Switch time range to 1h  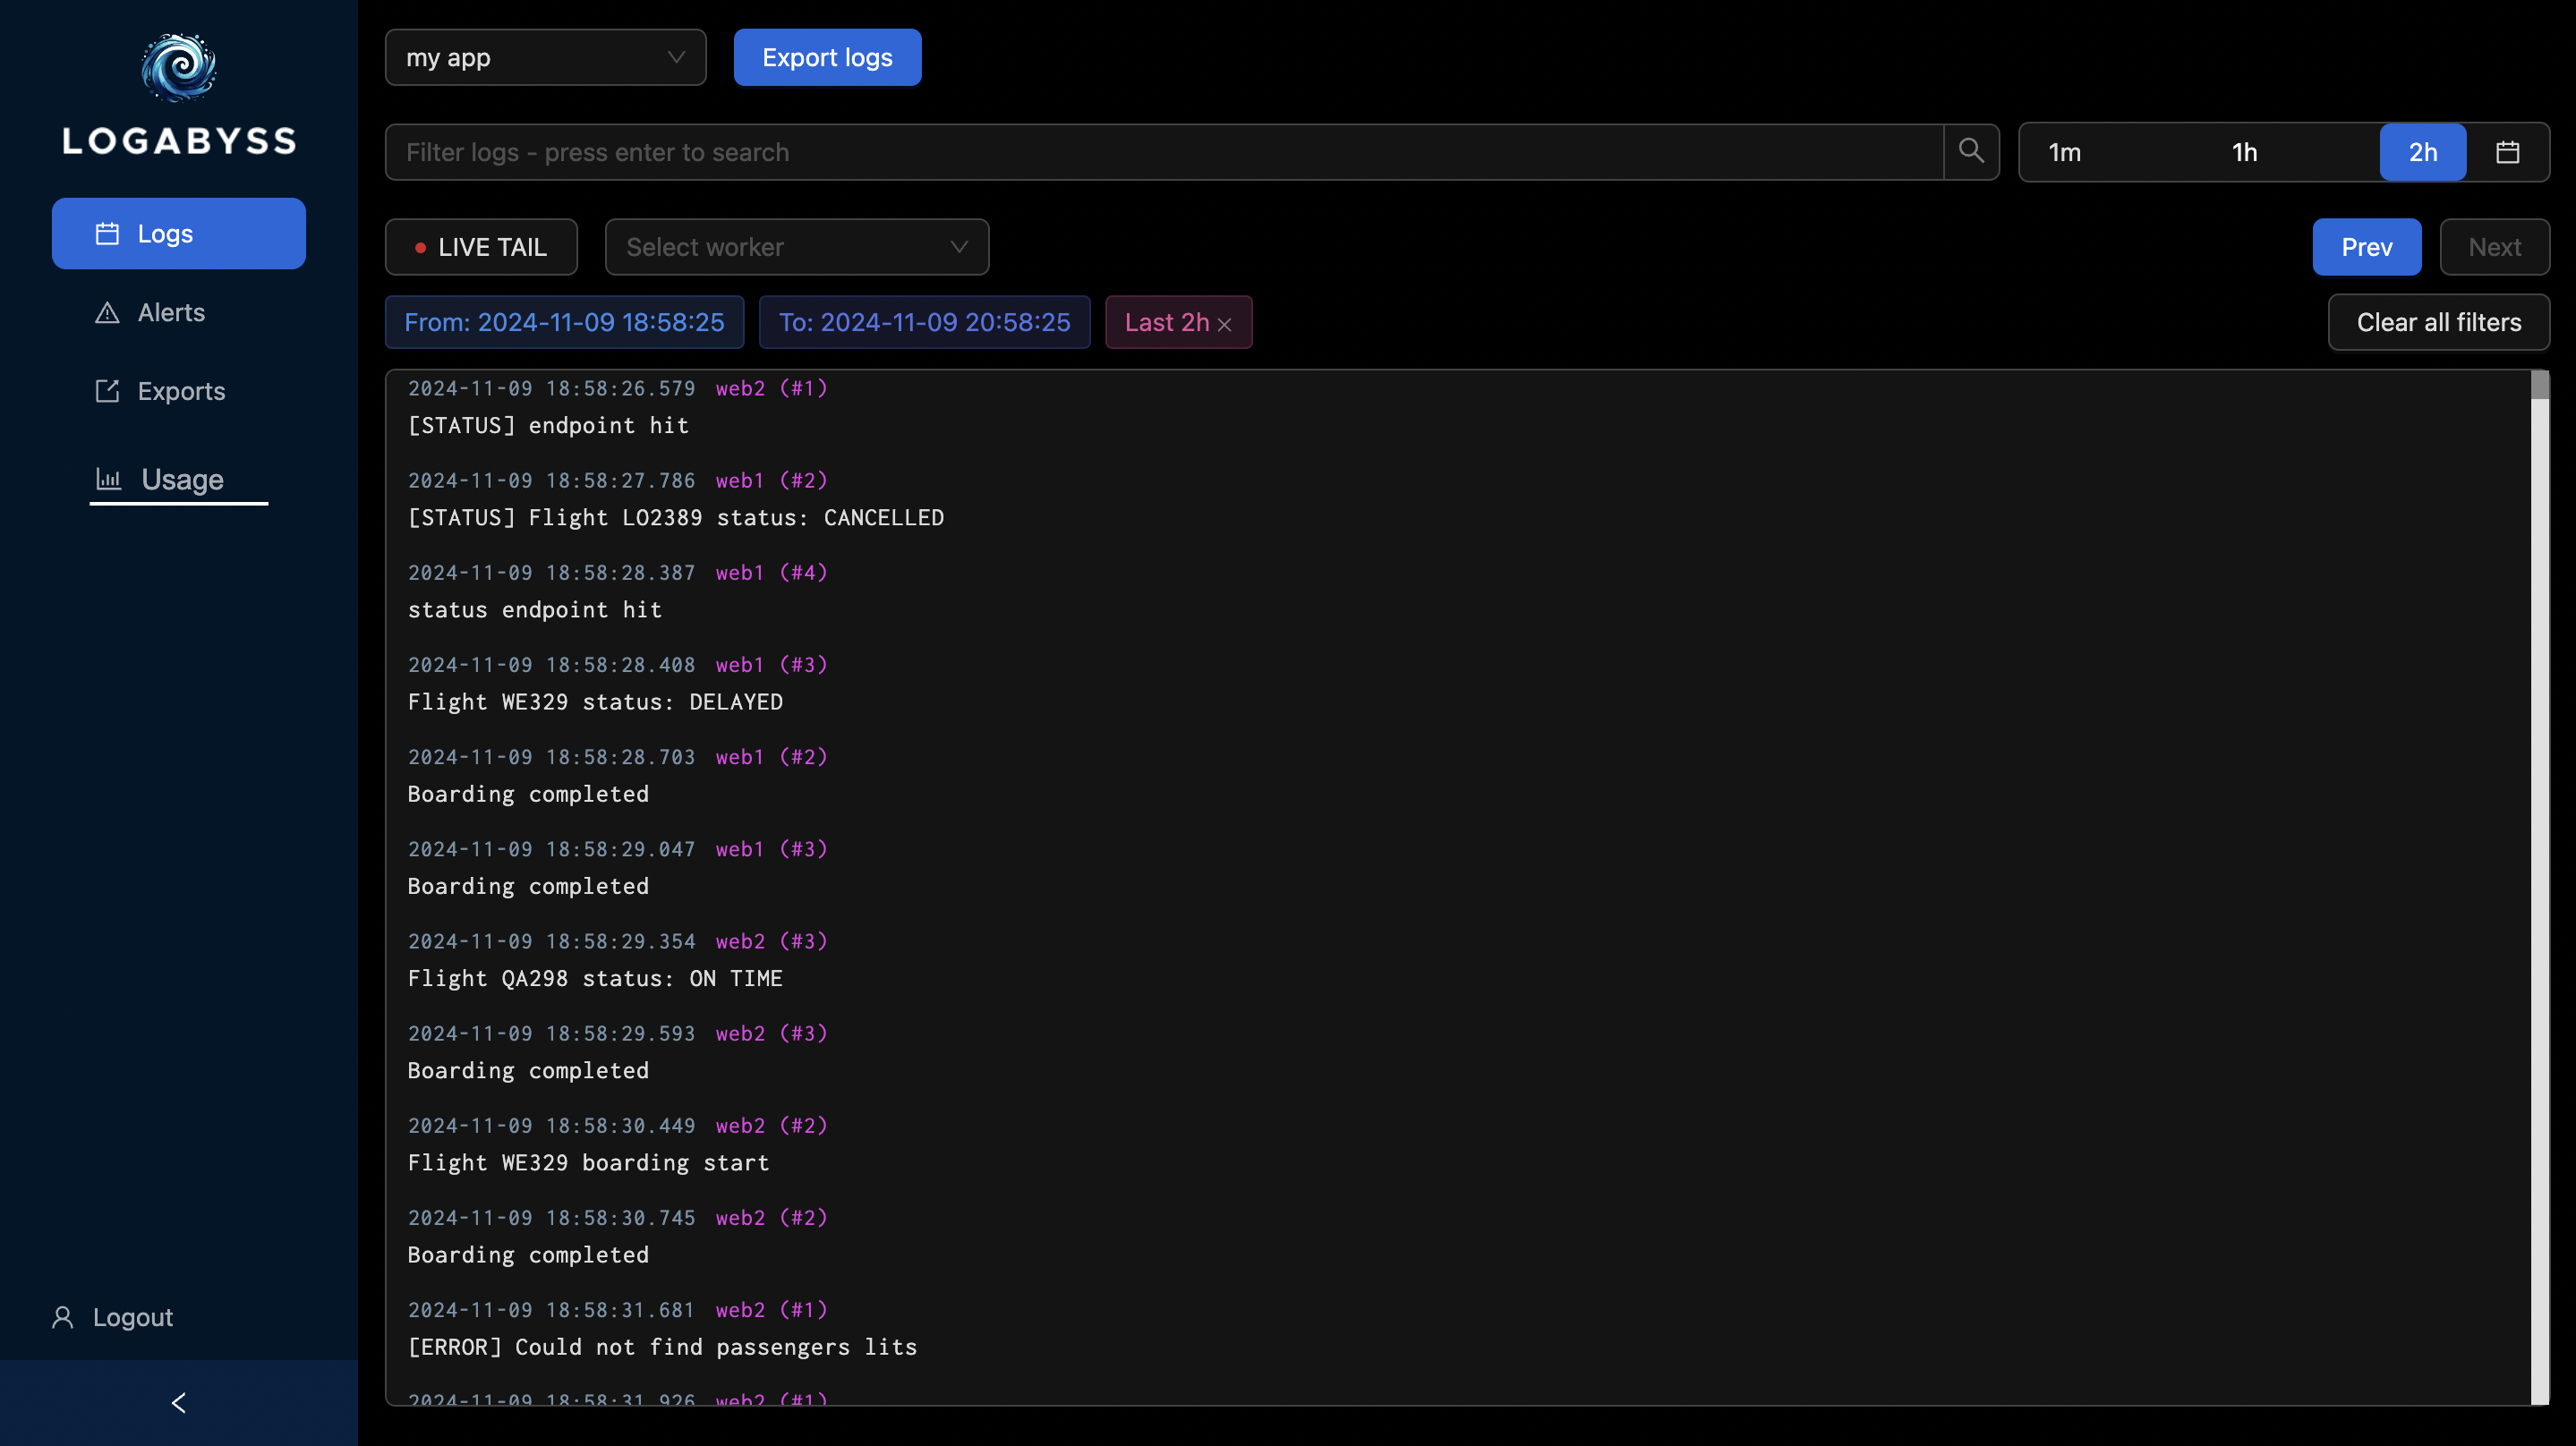(2243, 152)
